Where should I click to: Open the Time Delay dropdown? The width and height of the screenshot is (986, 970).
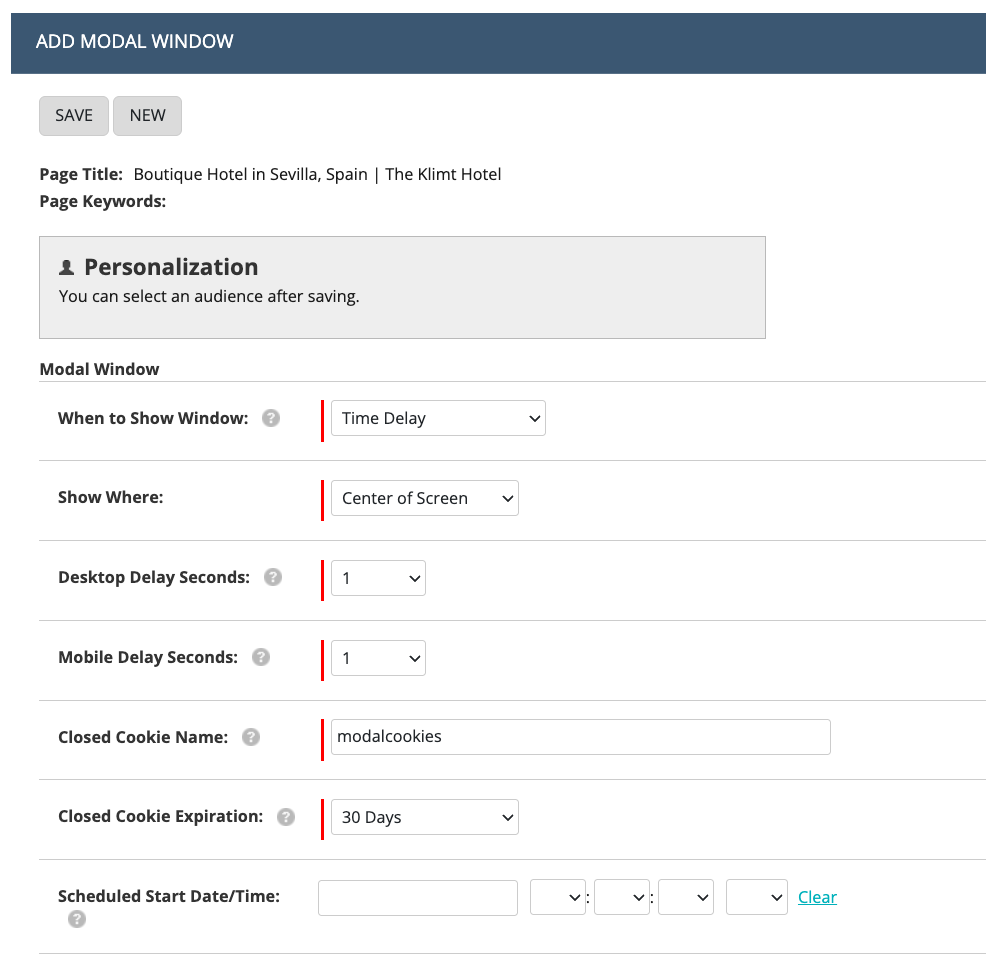(438, 418)
